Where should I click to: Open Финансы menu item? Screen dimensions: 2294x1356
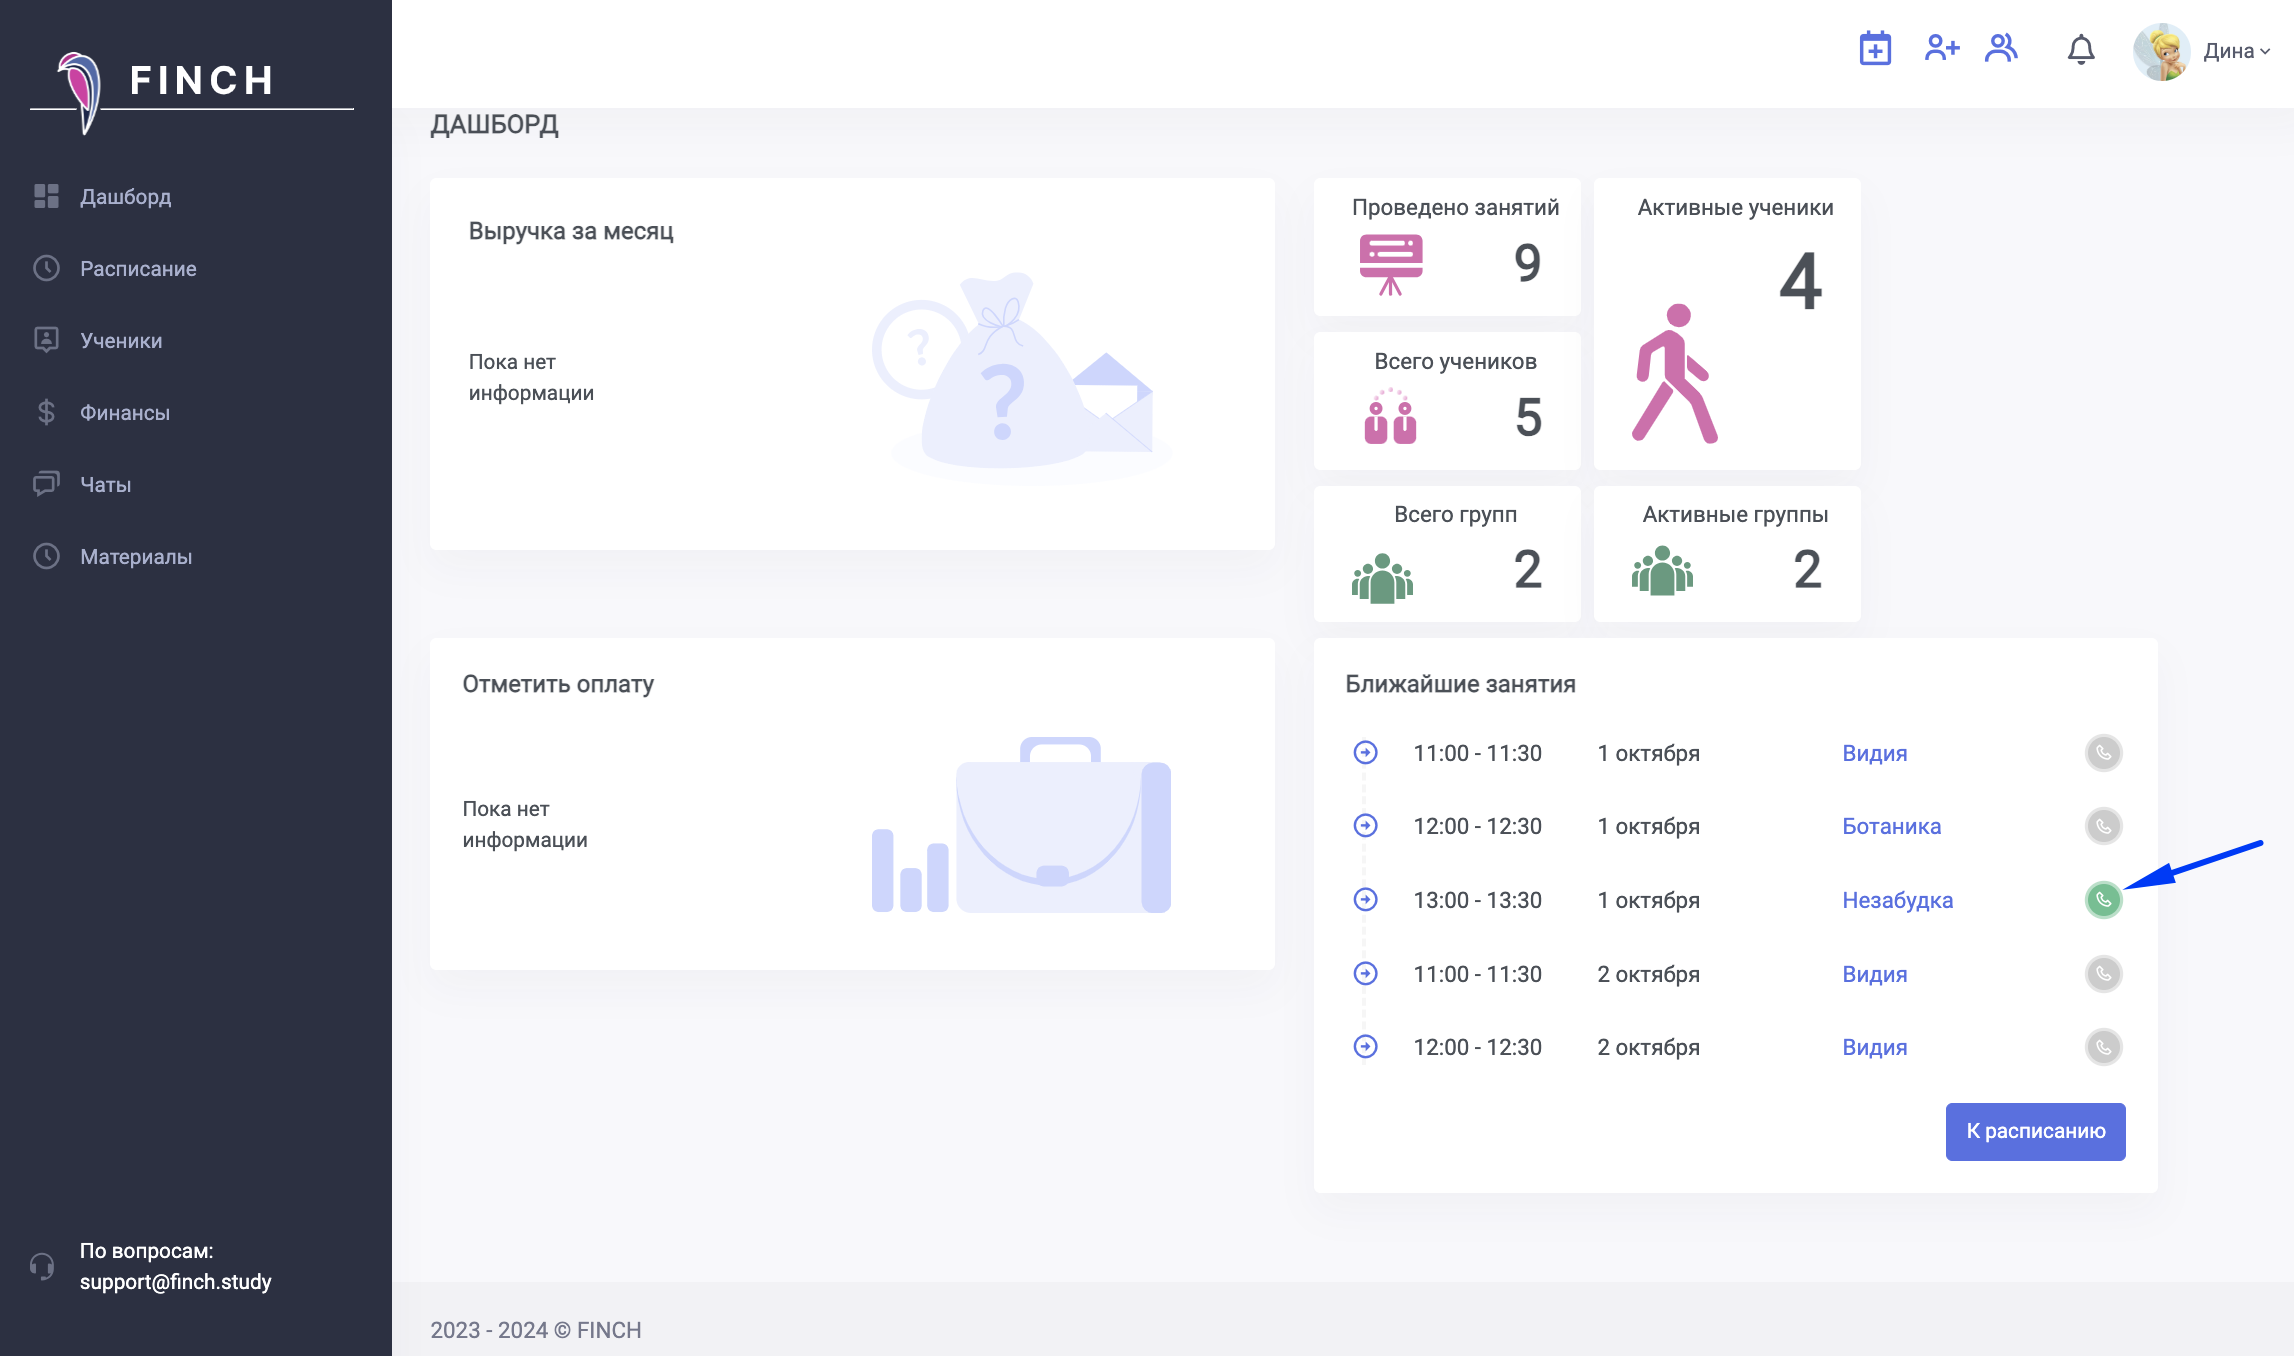[x=125, y=413]
